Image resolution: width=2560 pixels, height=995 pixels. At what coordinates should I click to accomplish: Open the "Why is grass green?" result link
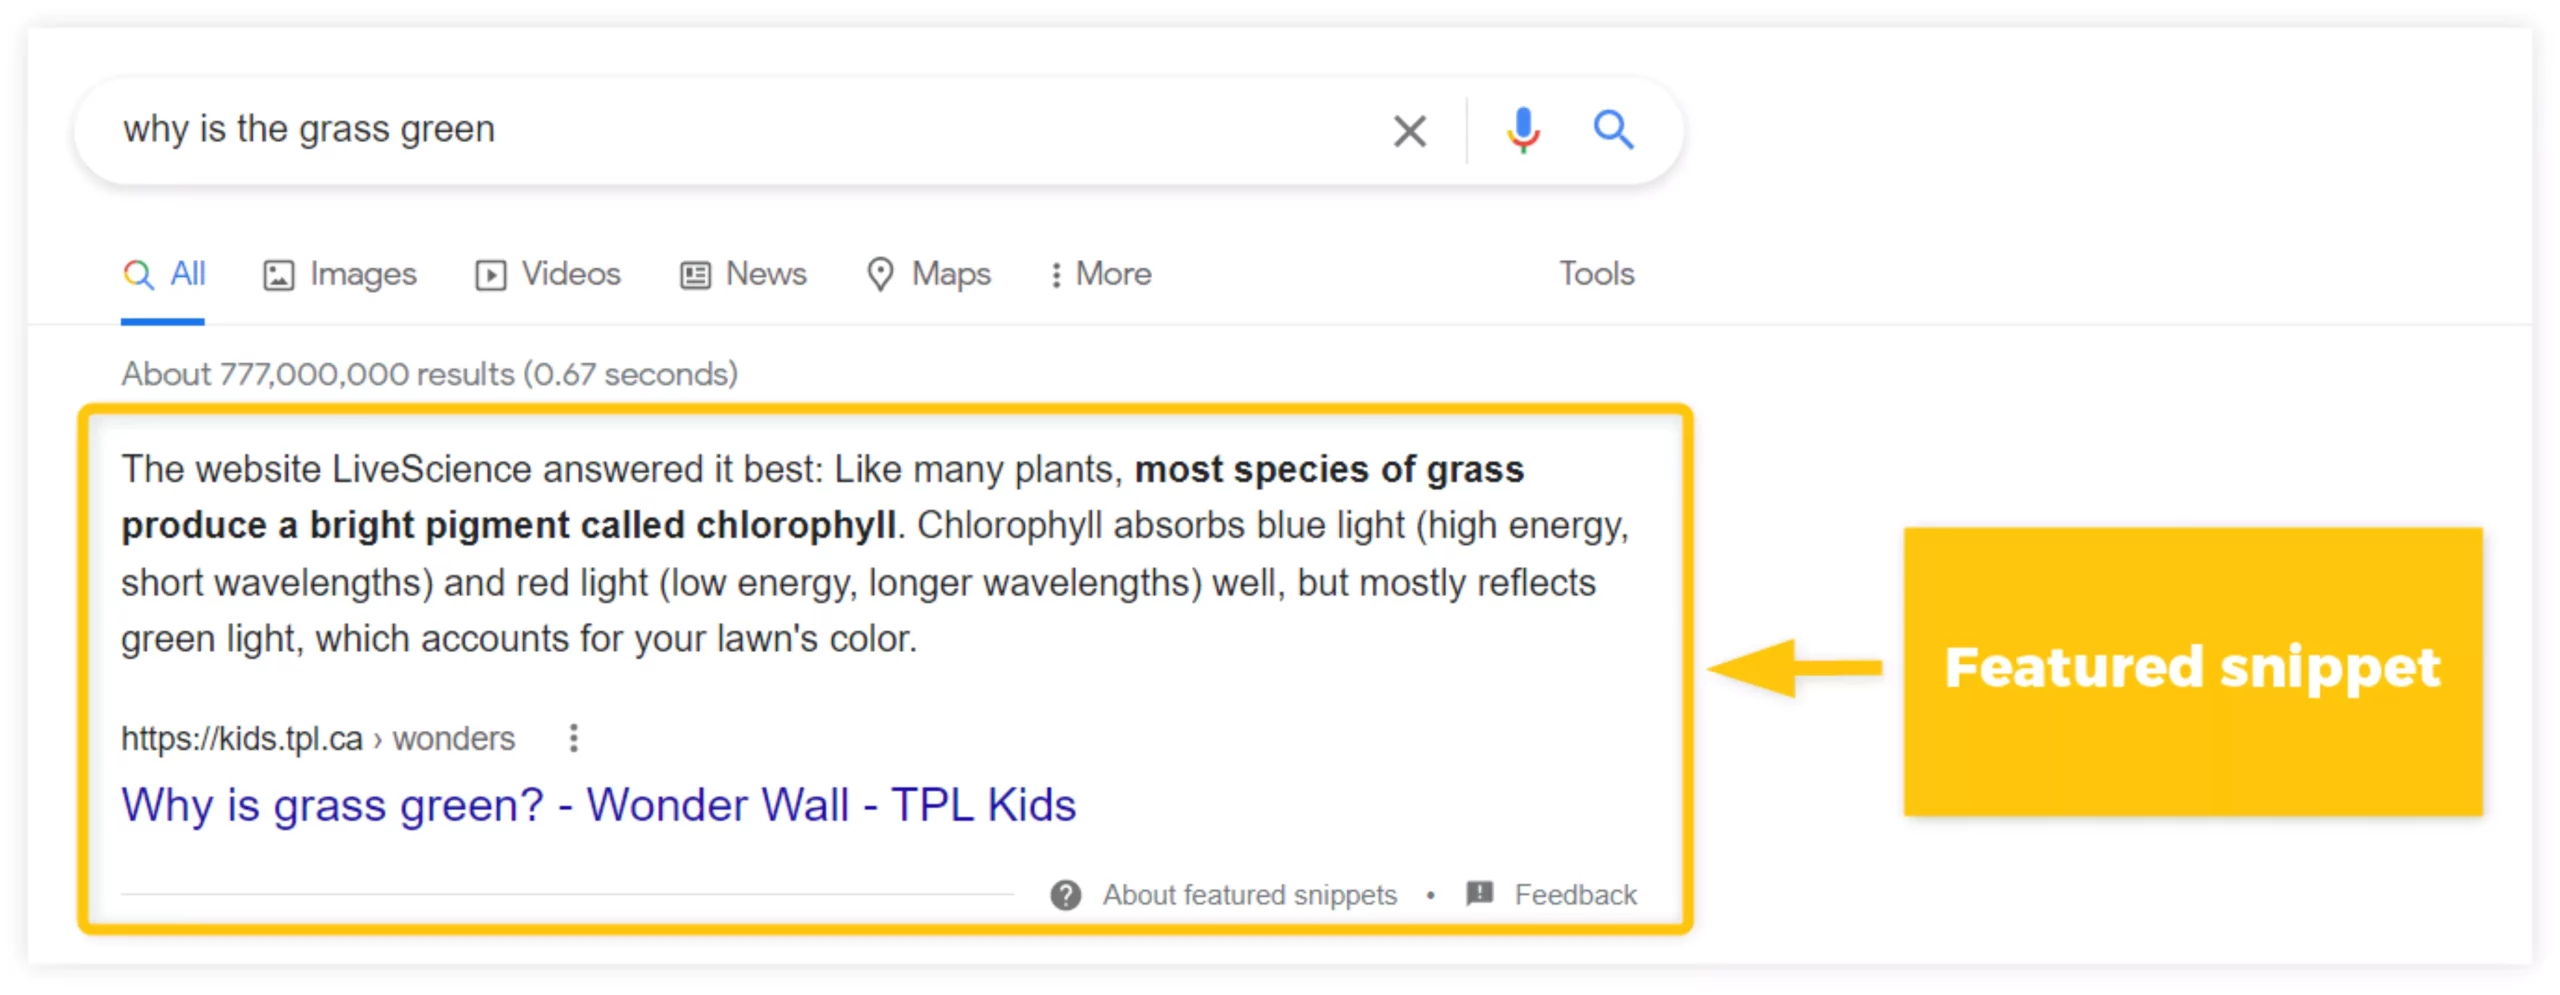[x=598, y=805]
